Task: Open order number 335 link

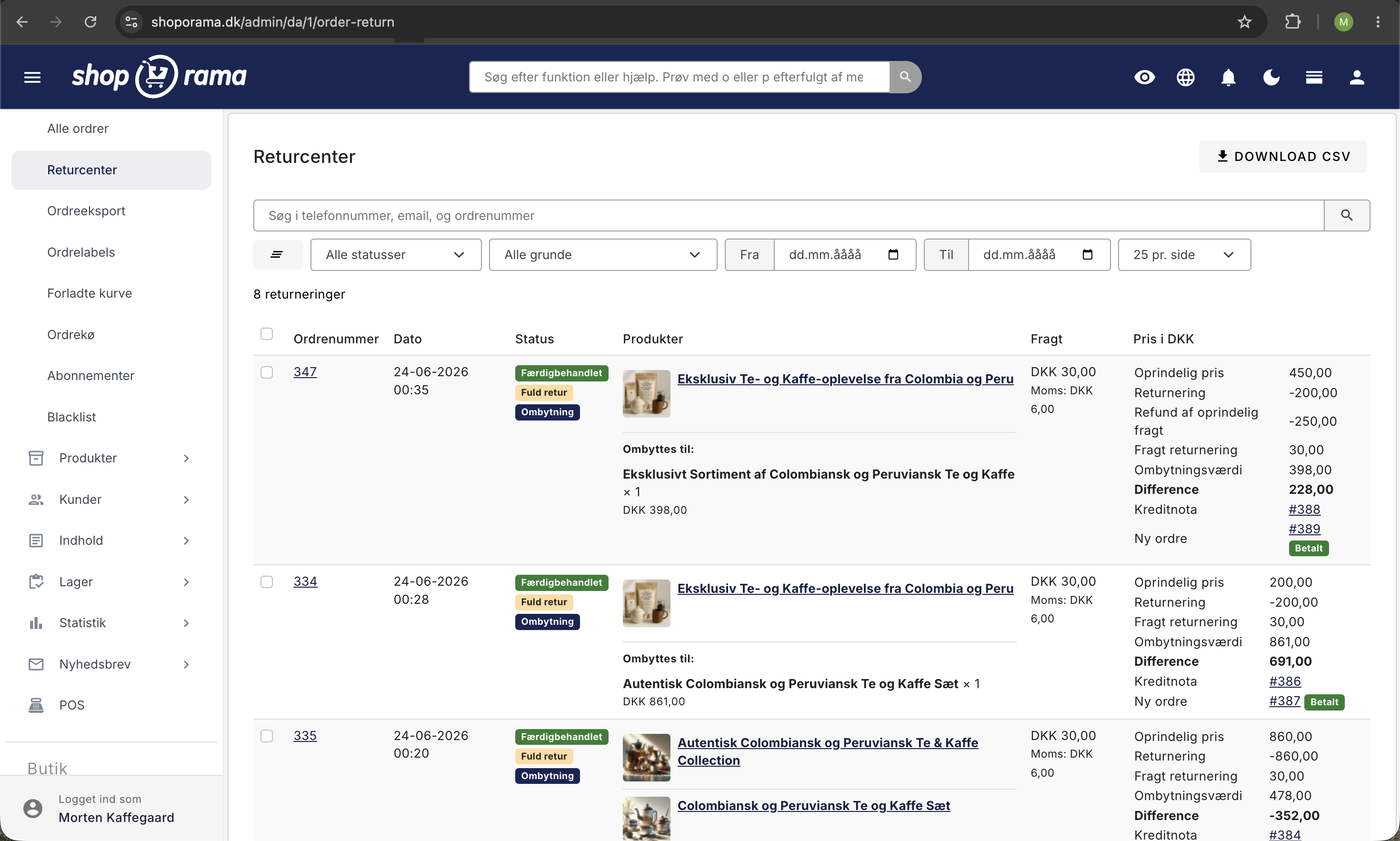Action: [x=305, y=736]
